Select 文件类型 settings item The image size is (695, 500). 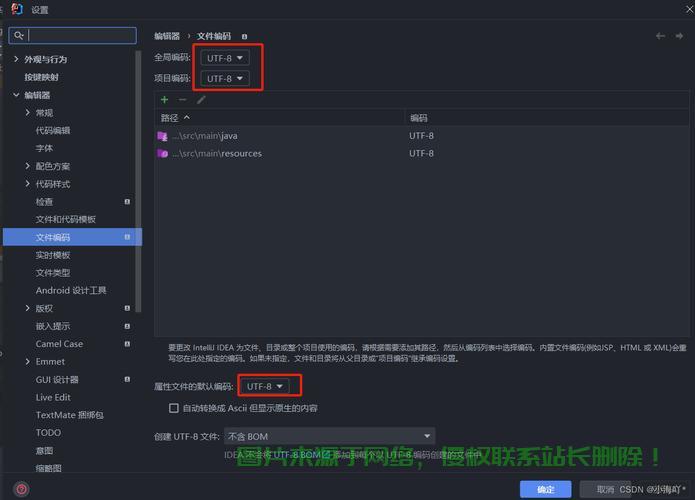point(53,273)
